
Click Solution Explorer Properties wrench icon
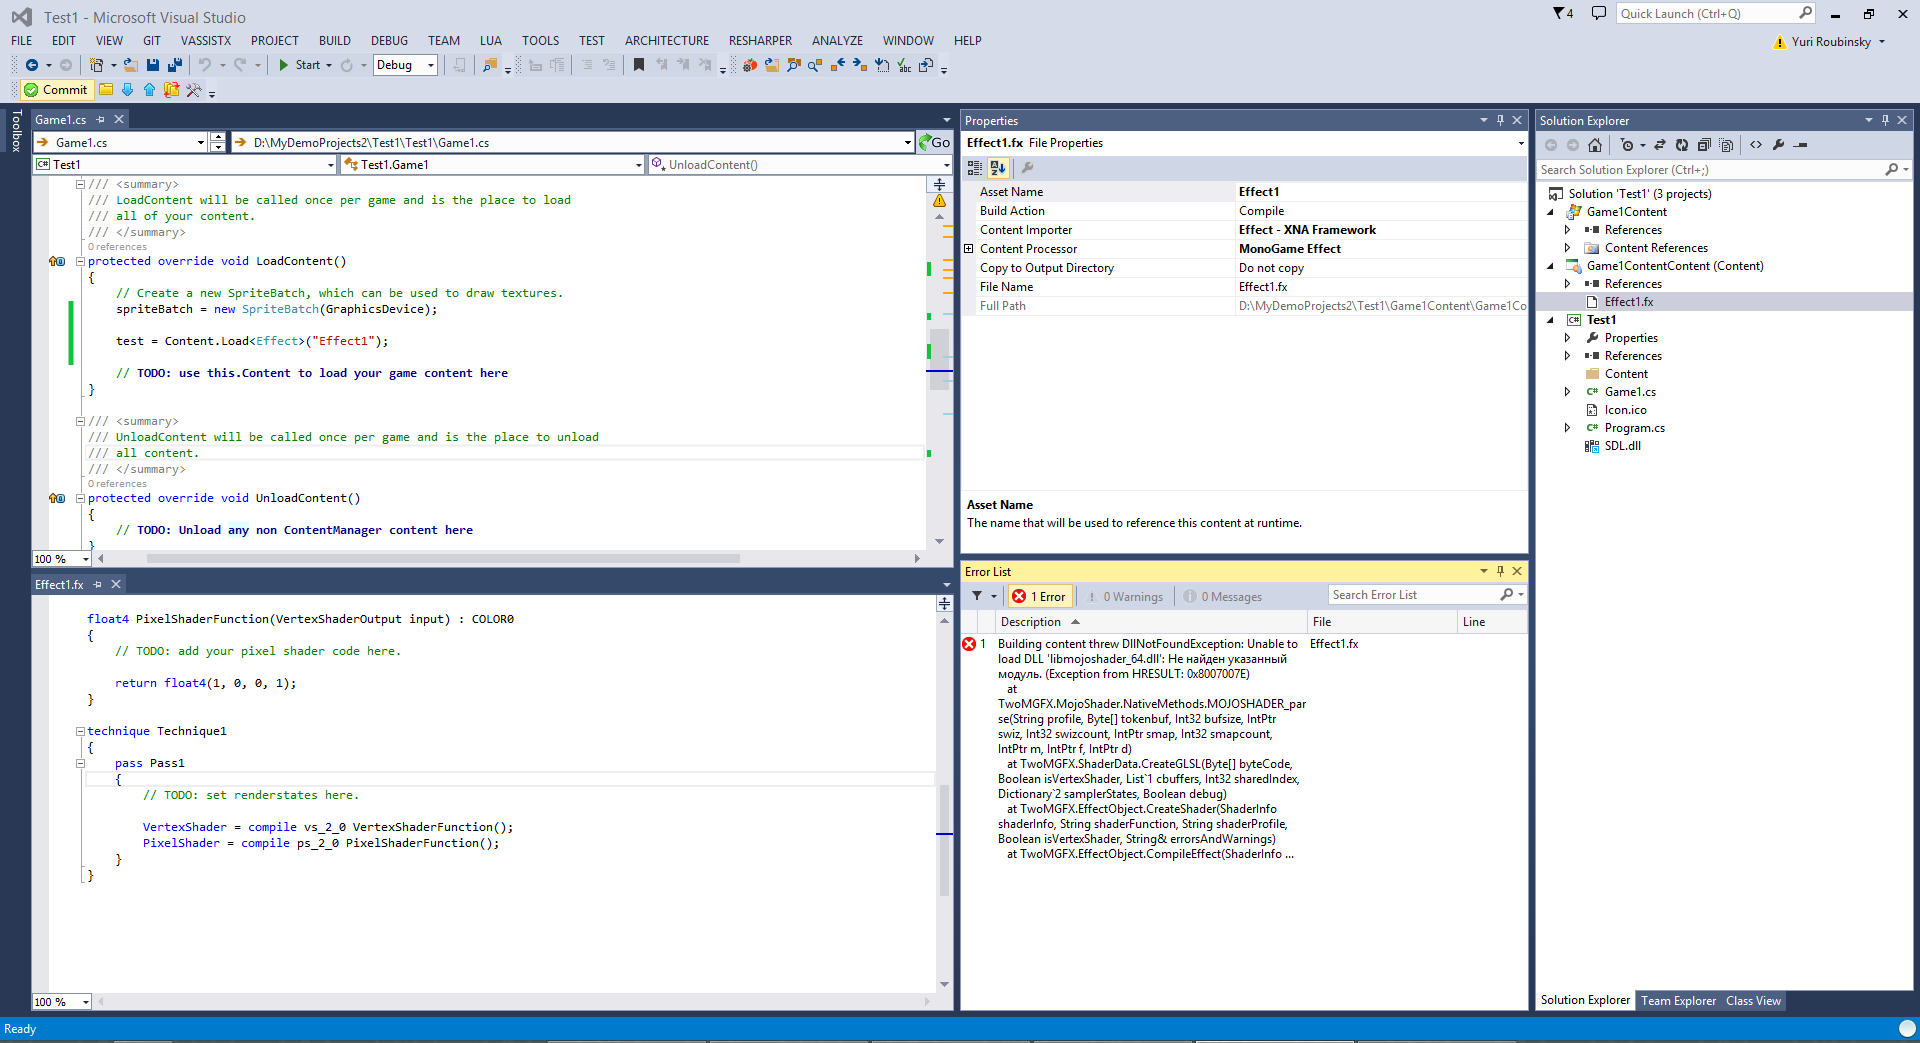1778,145
